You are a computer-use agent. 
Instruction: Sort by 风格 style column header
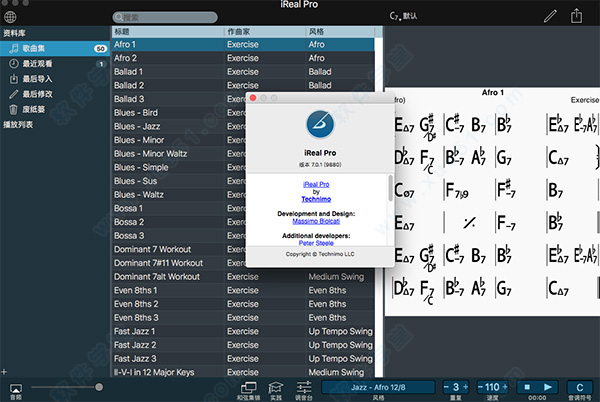pos(340,32)
